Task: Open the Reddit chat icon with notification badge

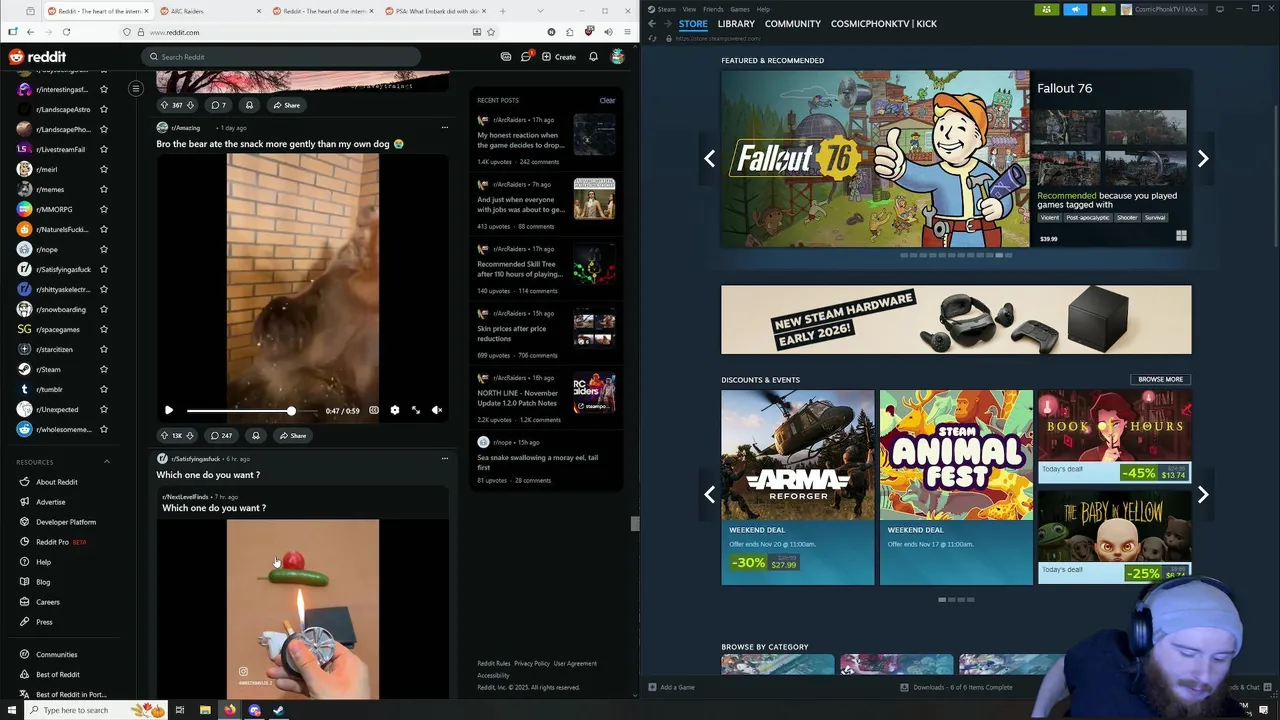Action: (x=526, y=57)
